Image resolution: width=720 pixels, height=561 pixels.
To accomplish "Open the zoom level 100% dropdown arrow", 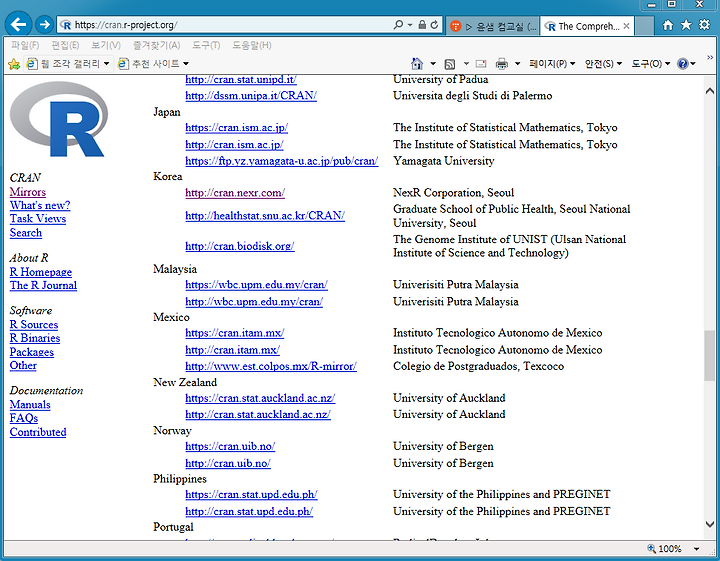I will tap(697, 549).
